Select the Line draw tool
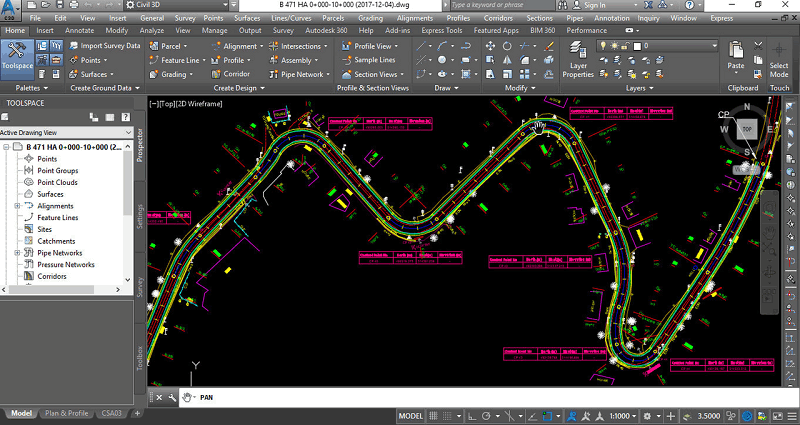Image resolution: width=800 pixels, height=425 pixels. [x=421, y=46]
